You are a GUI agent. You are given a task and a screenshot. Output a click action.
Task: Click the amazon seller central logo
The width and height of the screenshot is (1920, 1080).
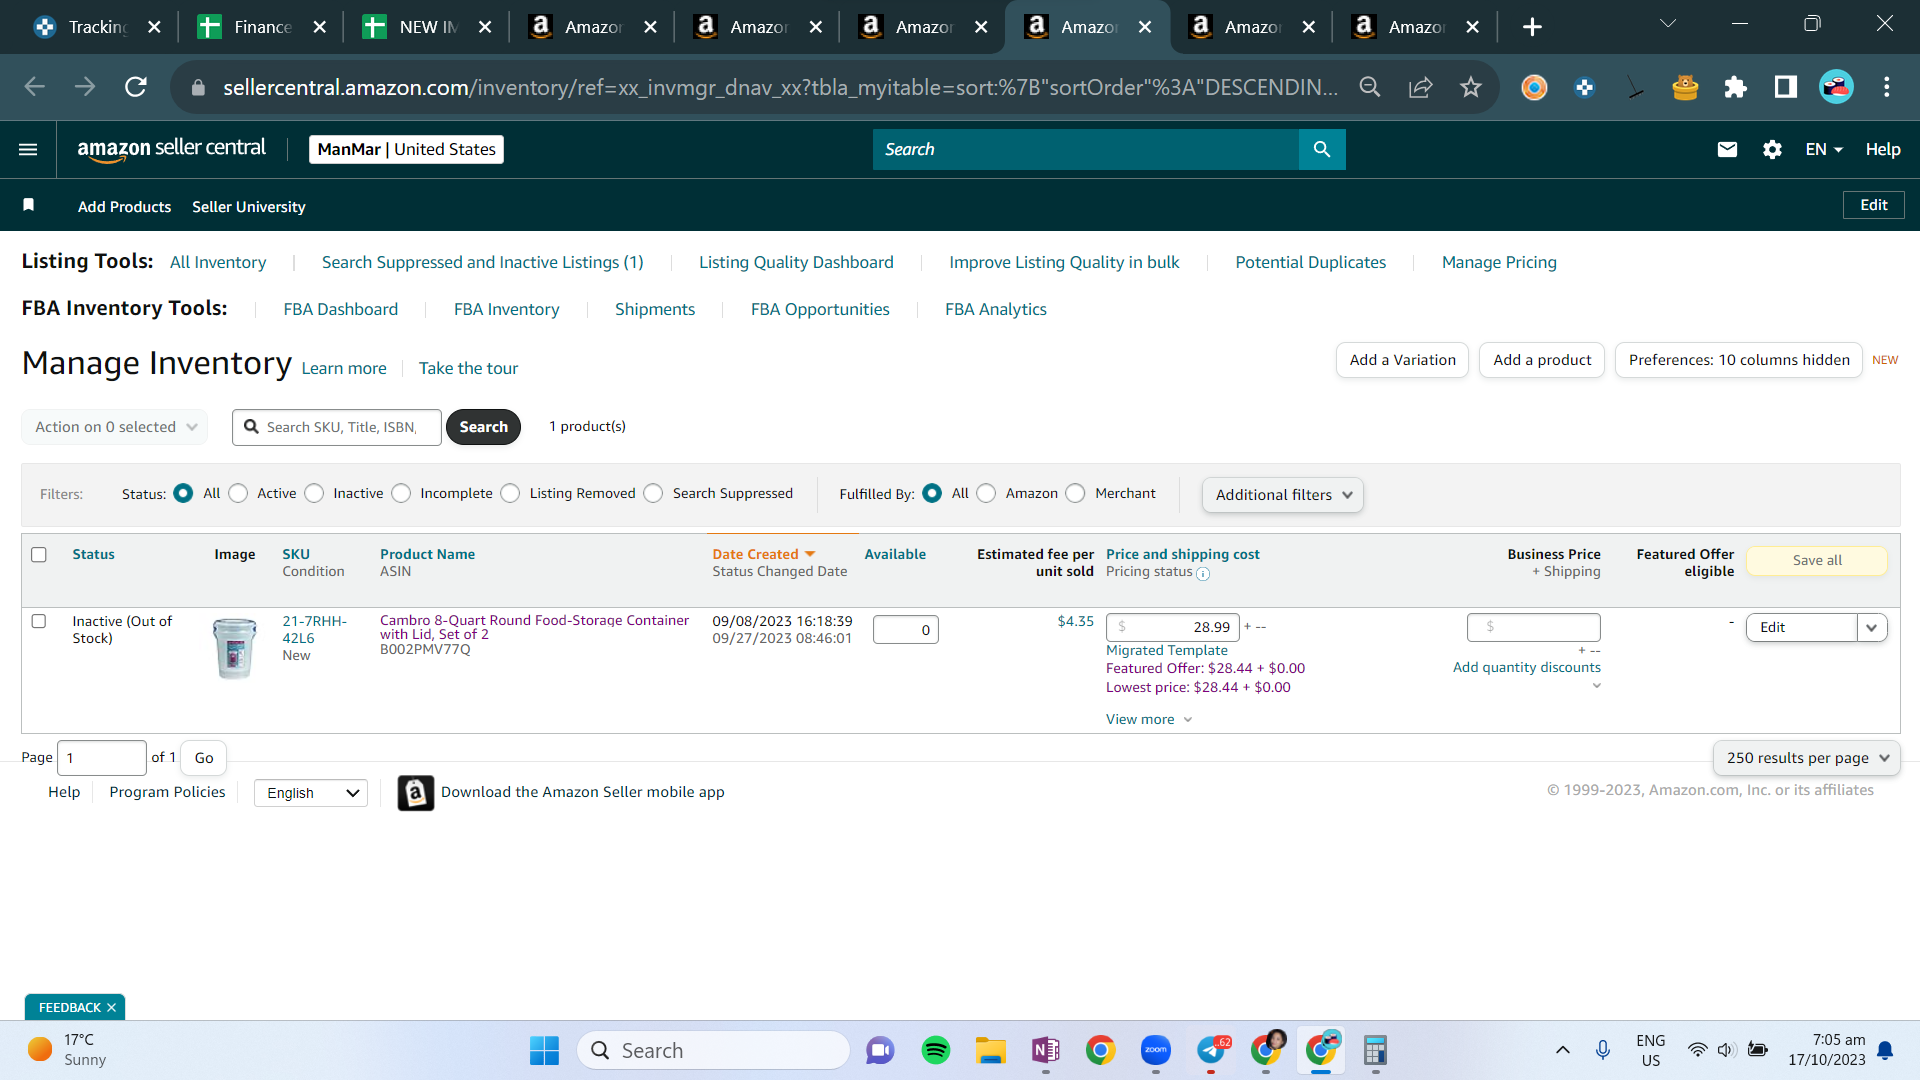[x=172, y=149]
